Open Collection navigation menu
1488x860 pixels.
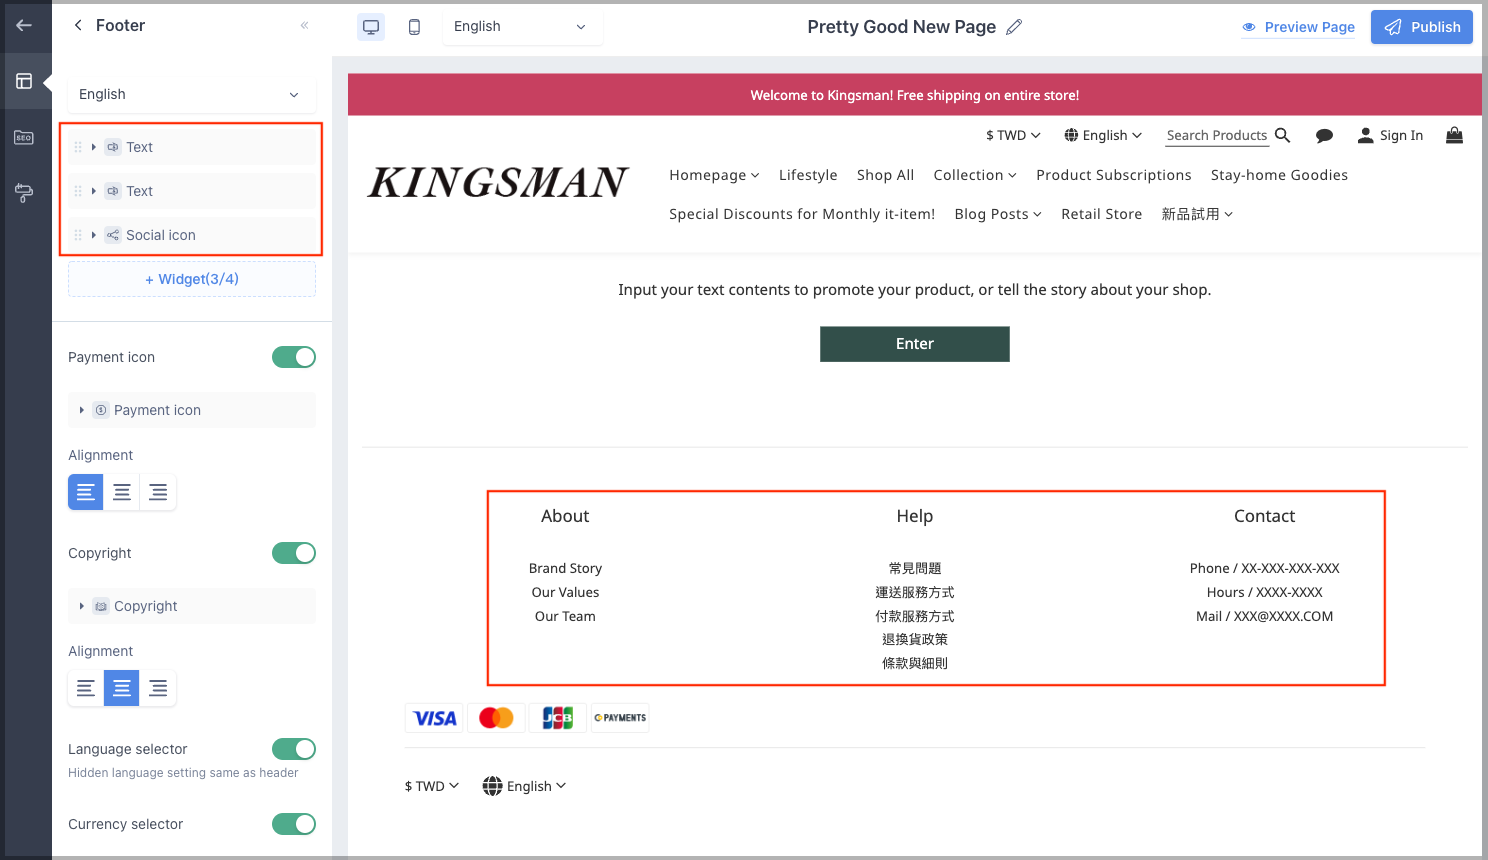[x=975, y=175]
